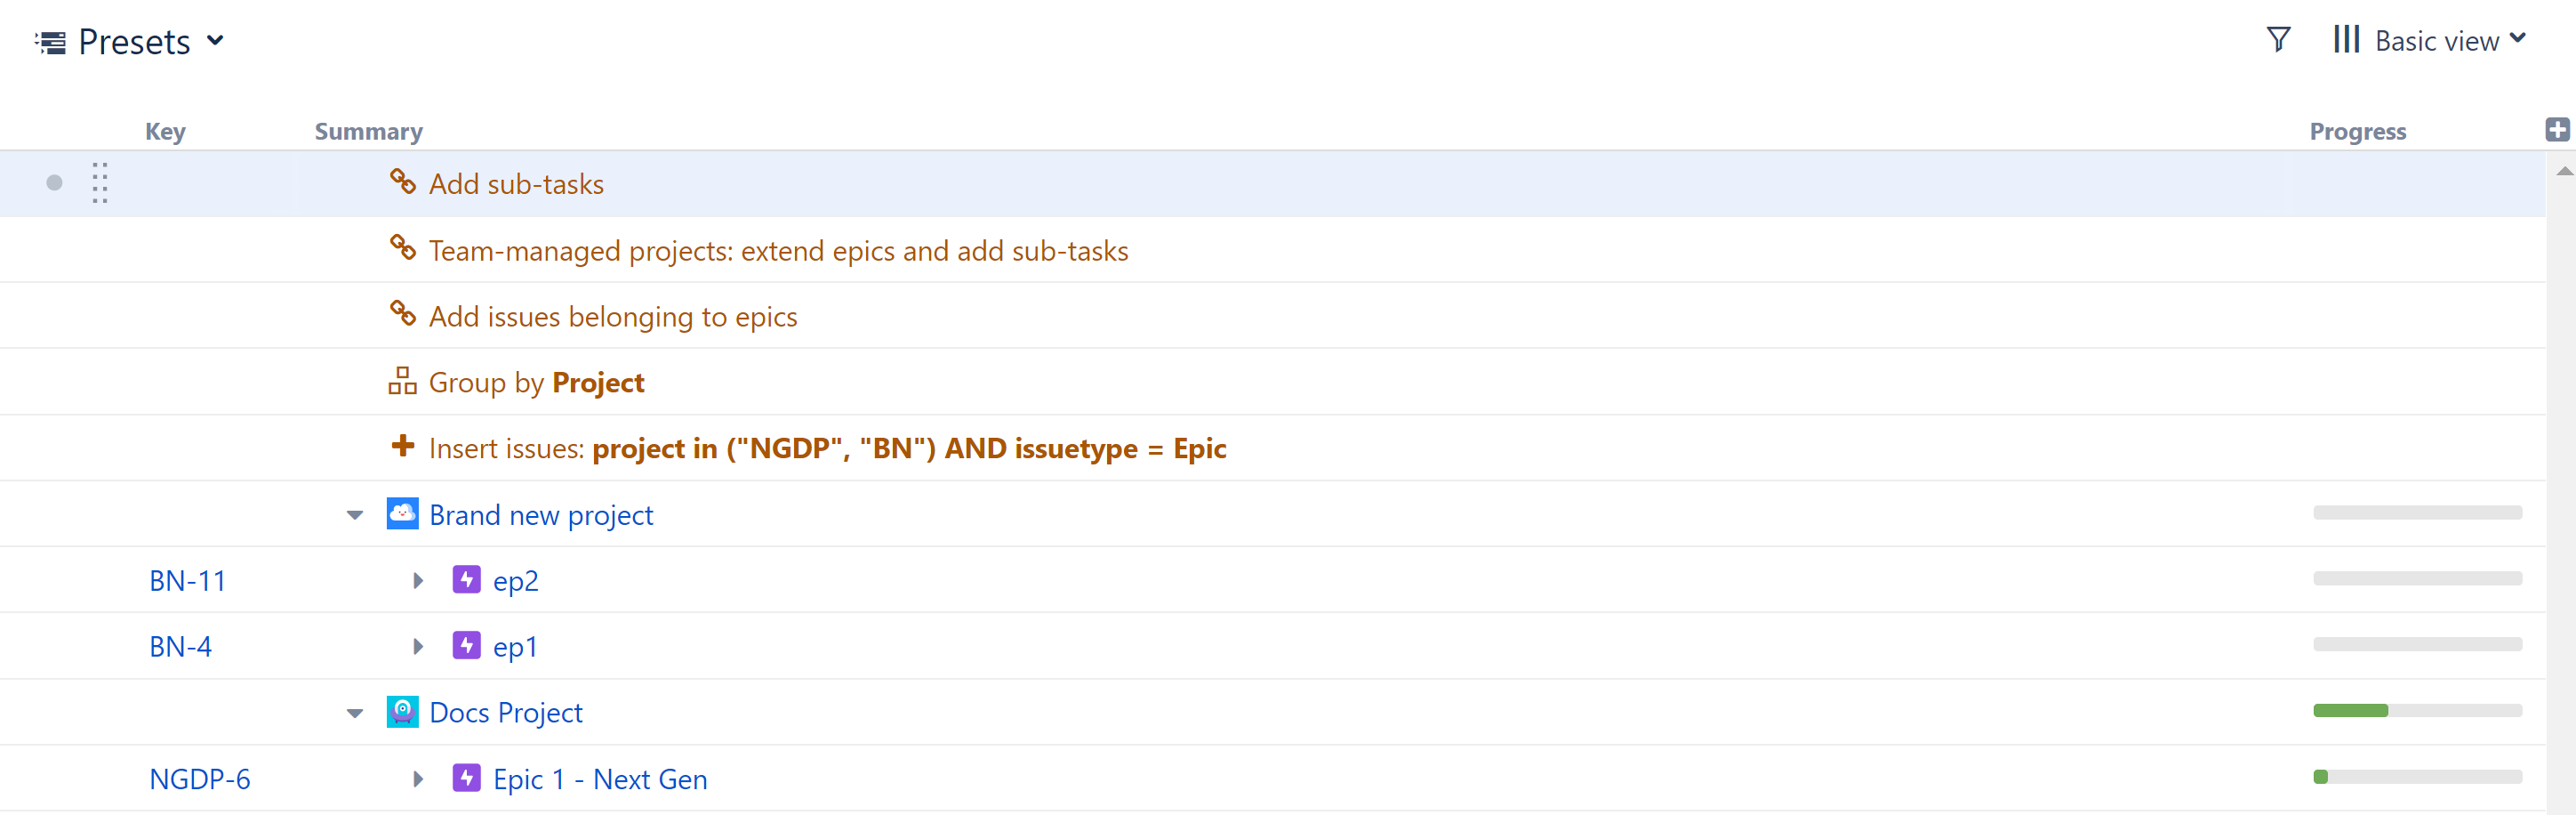Open the Basic view dropdown

coord(2430,41)
